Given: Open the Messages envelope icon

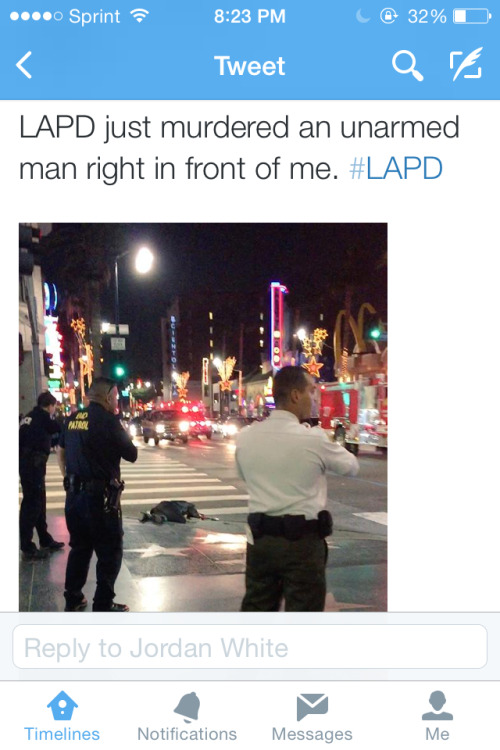Looking at the screenshot, I should 312,706.
